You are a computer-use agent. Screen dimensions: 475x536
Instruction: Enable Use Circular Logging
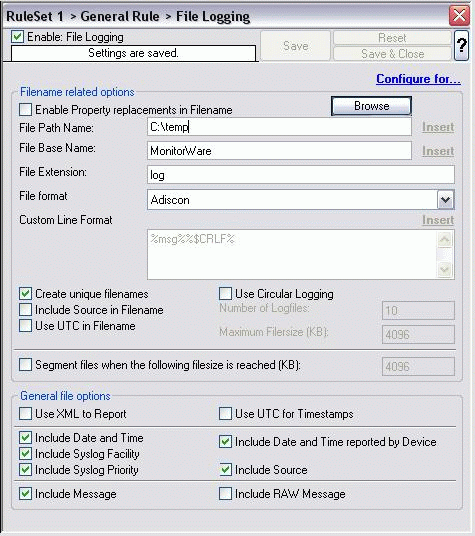coord(225,293)
